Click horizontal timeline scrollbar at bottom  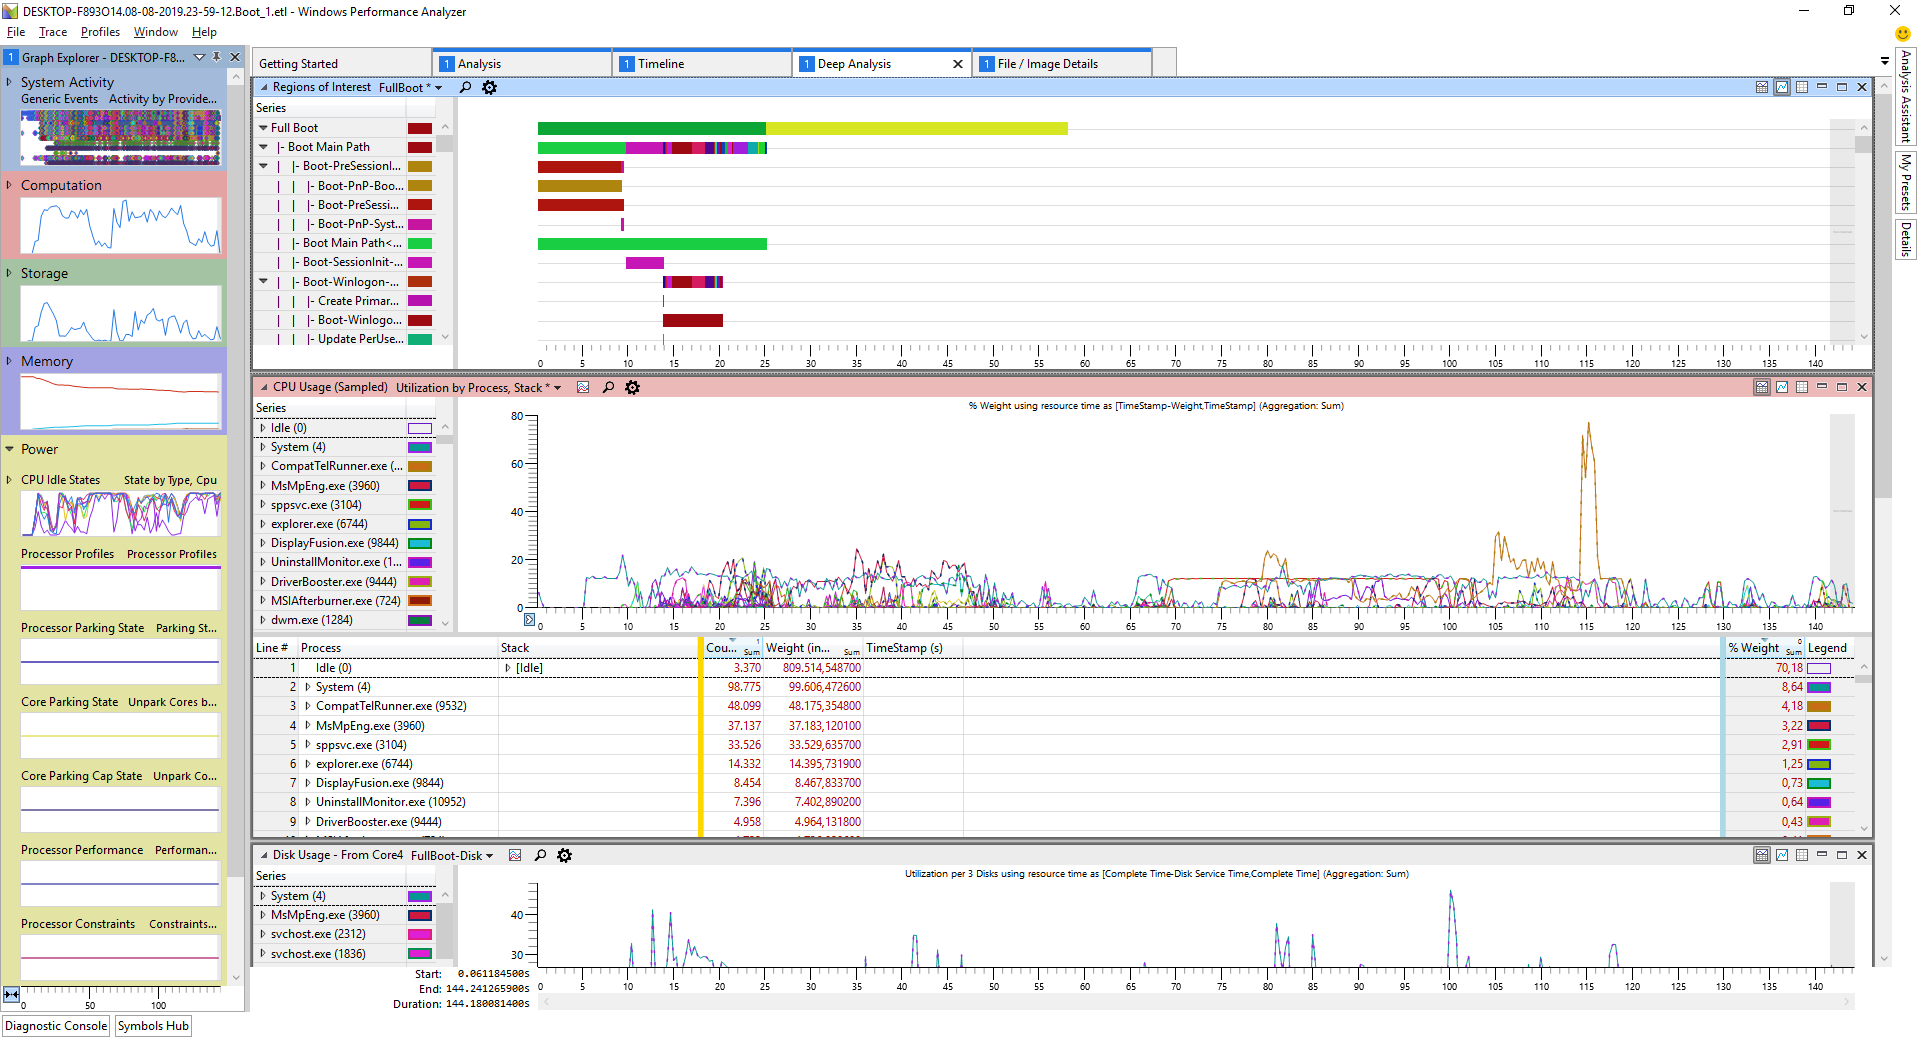(1196, 1001)
